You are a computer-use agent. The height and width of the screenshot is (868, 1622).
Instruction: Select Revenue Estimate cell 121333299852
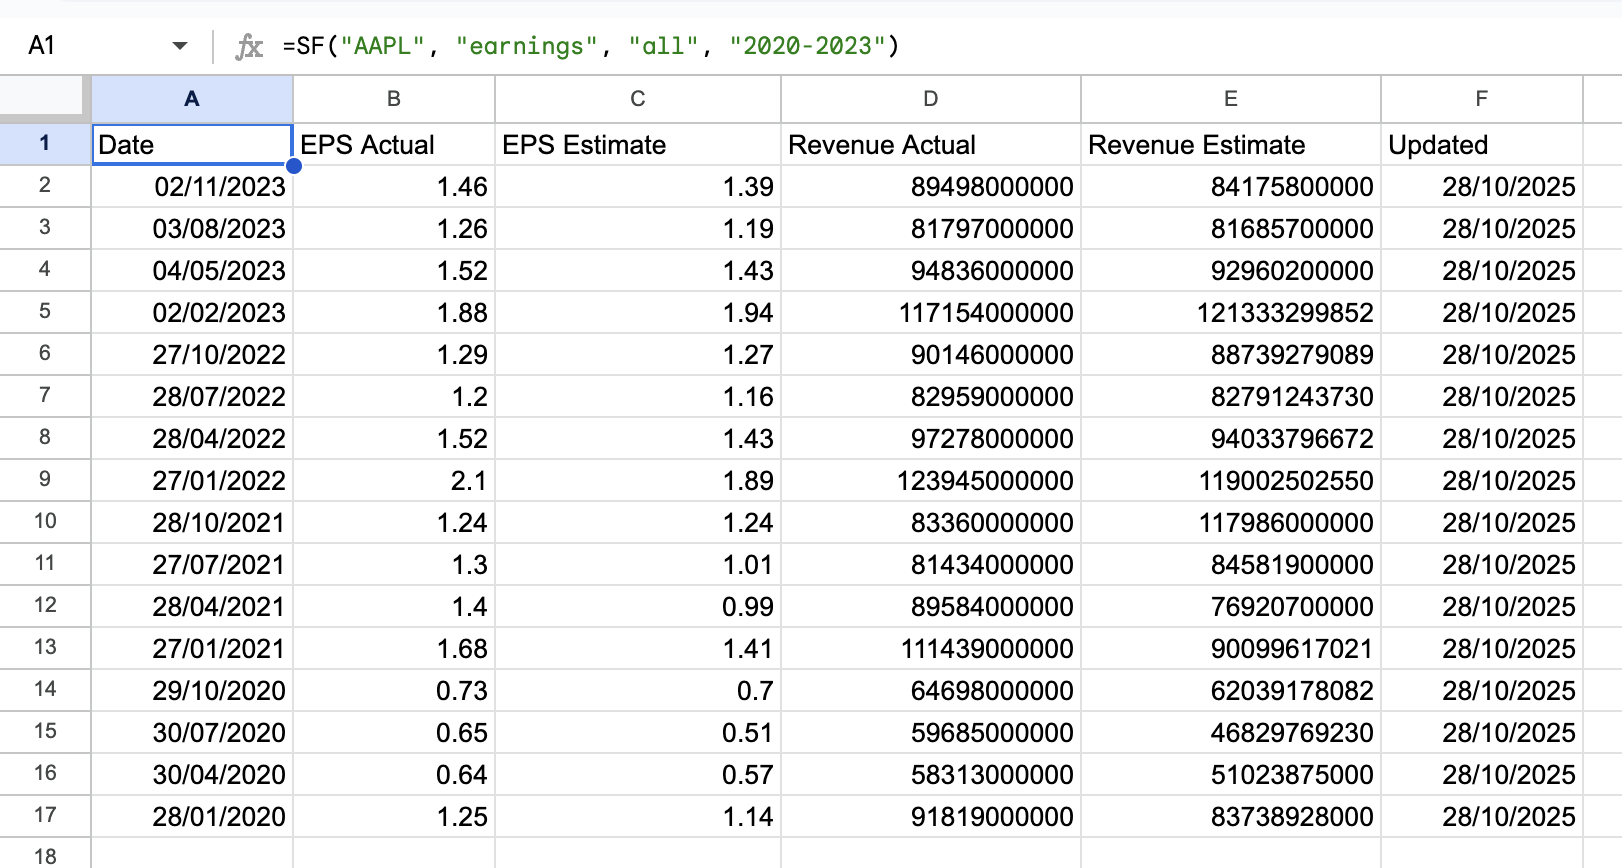point(1231,312)
